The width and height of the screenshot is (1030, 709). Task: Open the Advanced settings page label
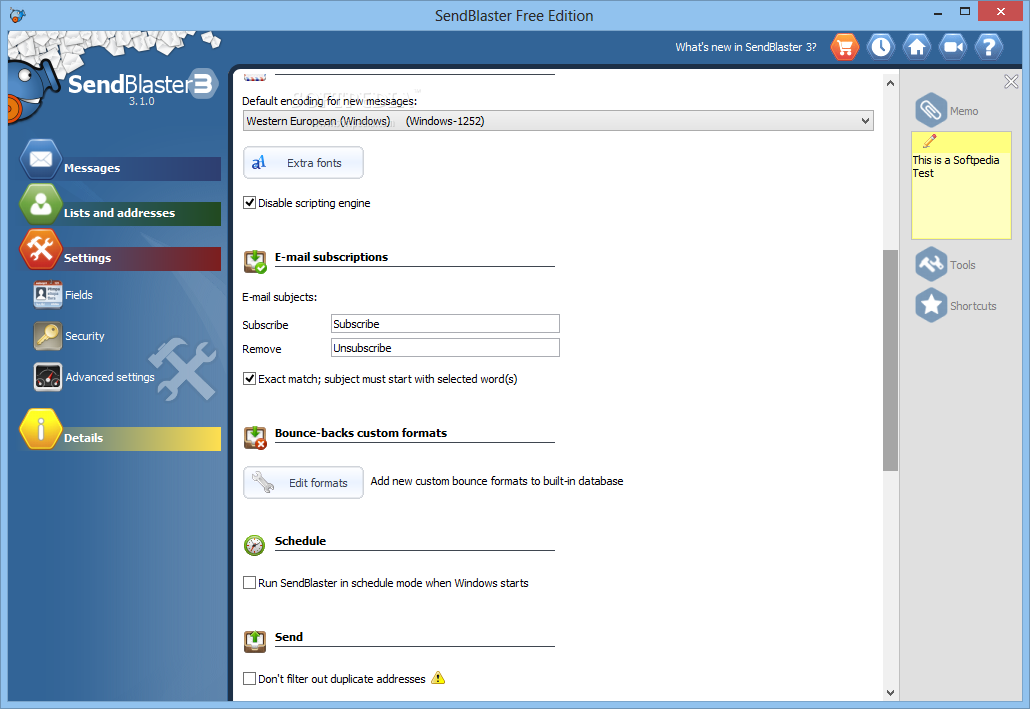(x=110, y=377)
